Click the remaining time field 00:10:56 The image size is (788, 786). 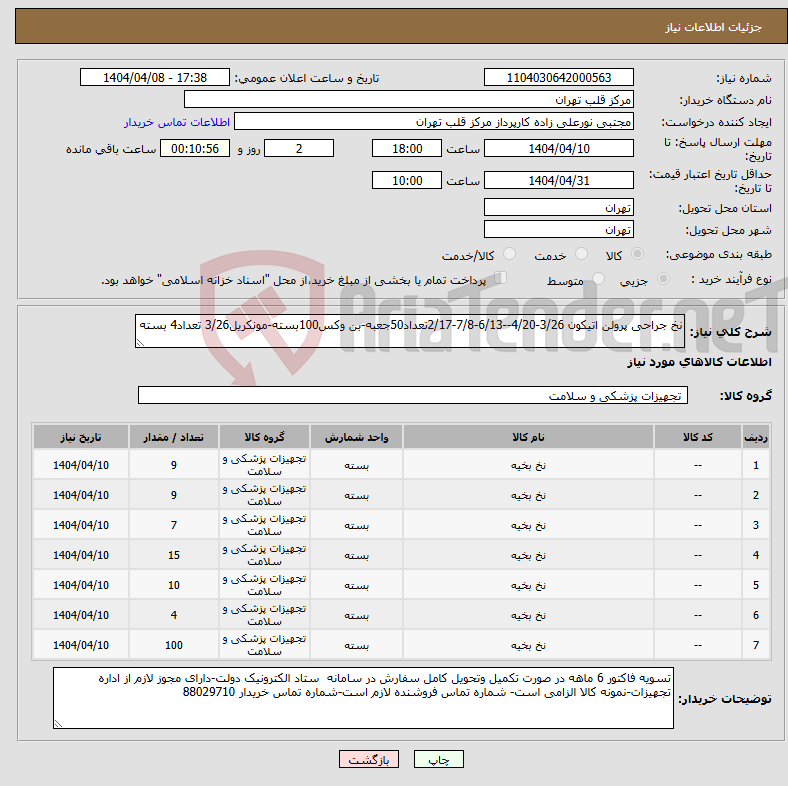click(x=195, y=148)
